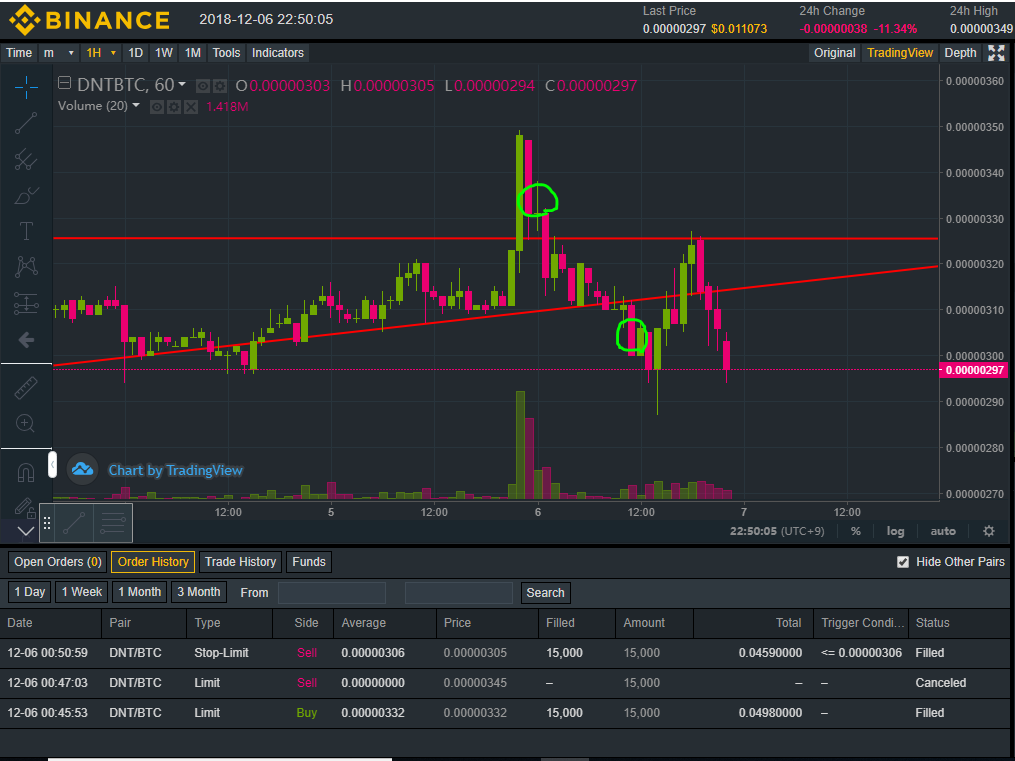Expand chart to fullscreen

pyautogui.click(x=996, y=53)
